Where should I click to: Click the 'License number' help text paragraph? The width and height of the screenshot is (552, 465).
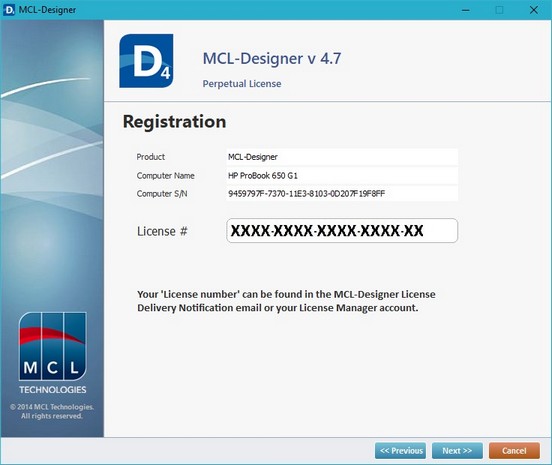click(286, 301)
